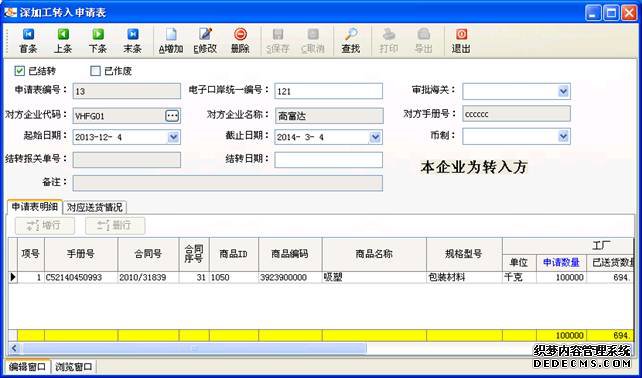Click the 商品名称 column header

(374, 254)
